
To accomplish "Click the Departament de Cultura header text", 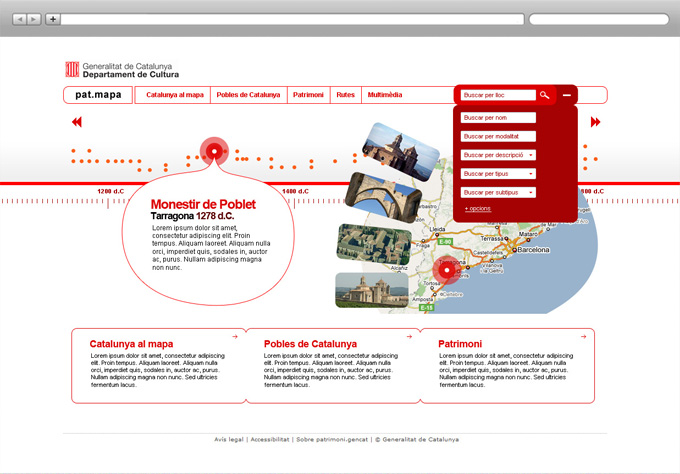I will (x=131, y=75).
